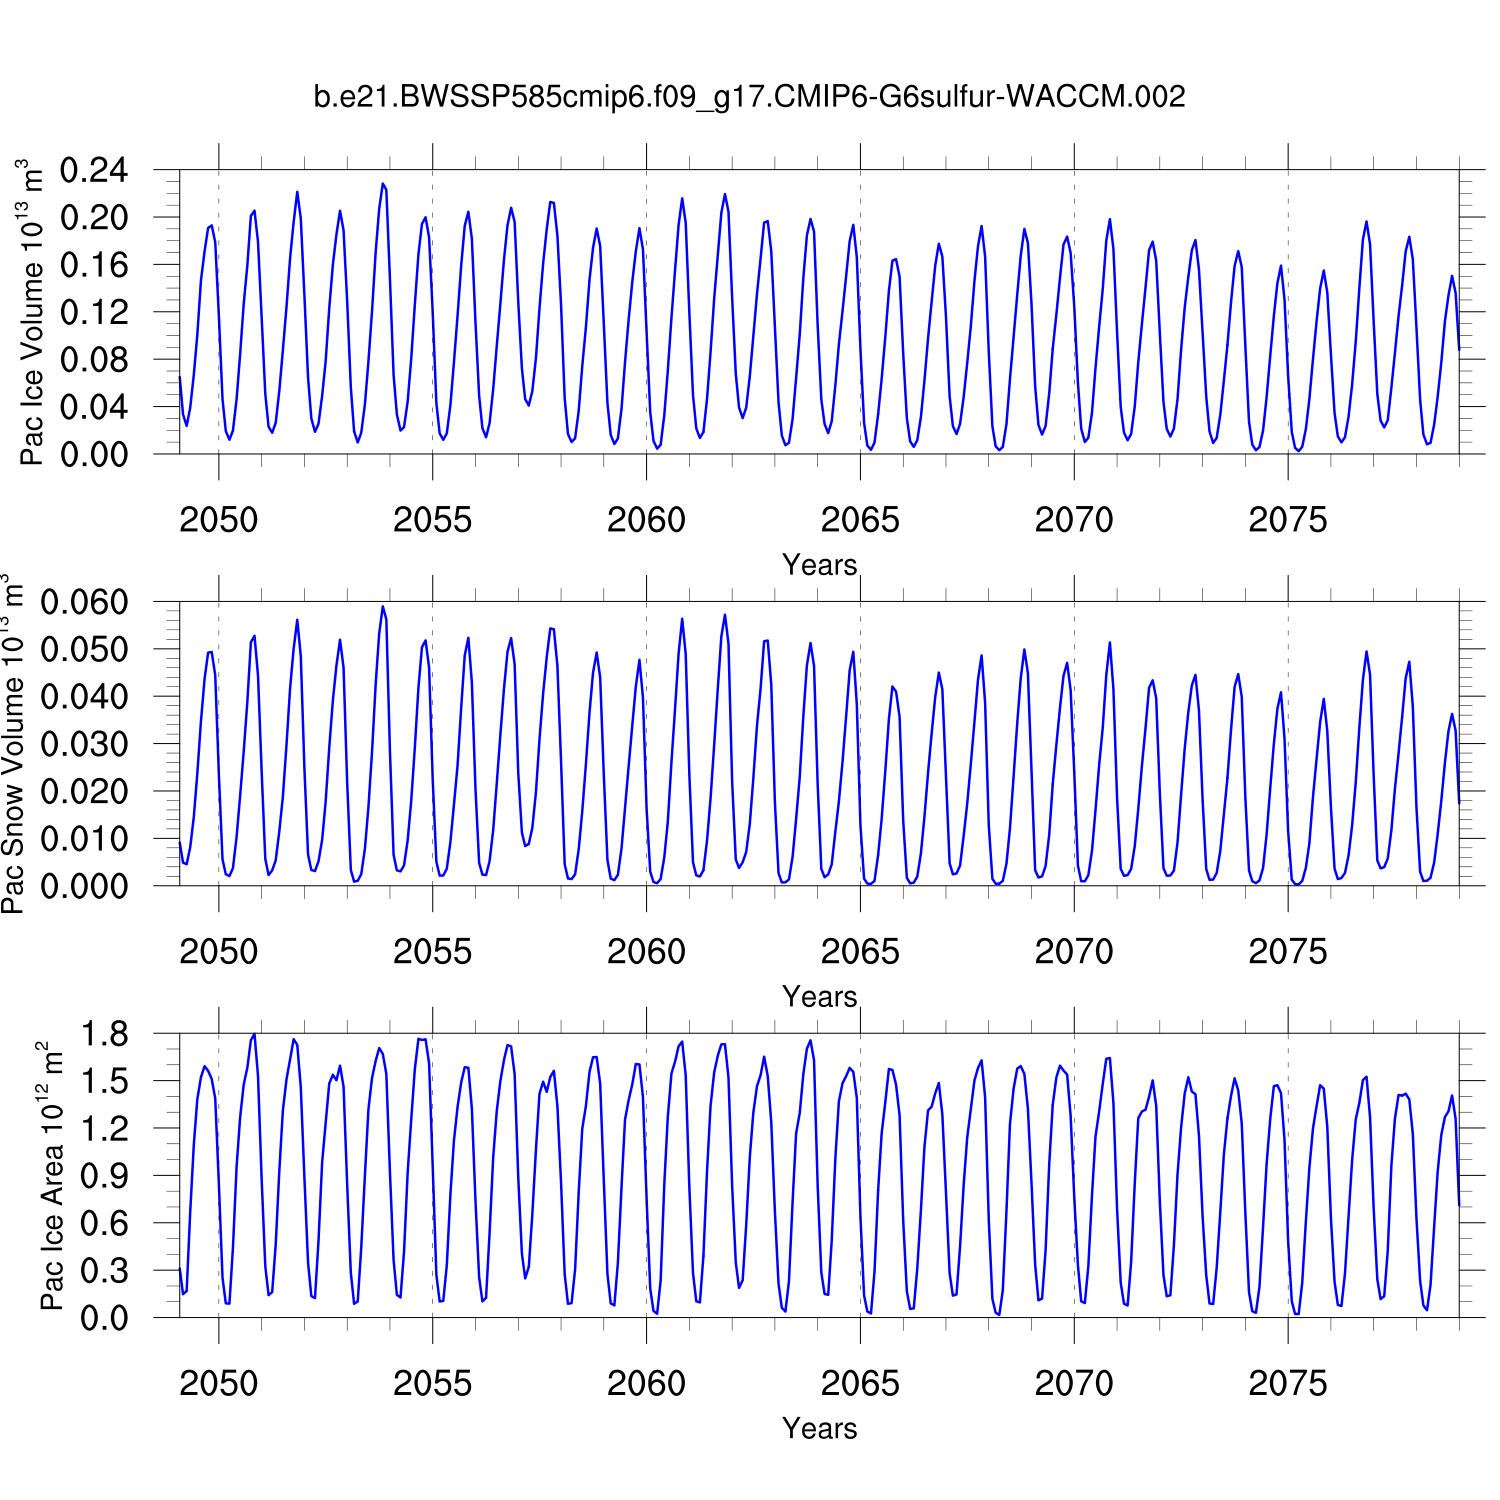Image resolution: width=1500 pixels, height=1500 pixels.
Task: Click the 0.24 value on ice volume axis
Action: tap(94, 171)
